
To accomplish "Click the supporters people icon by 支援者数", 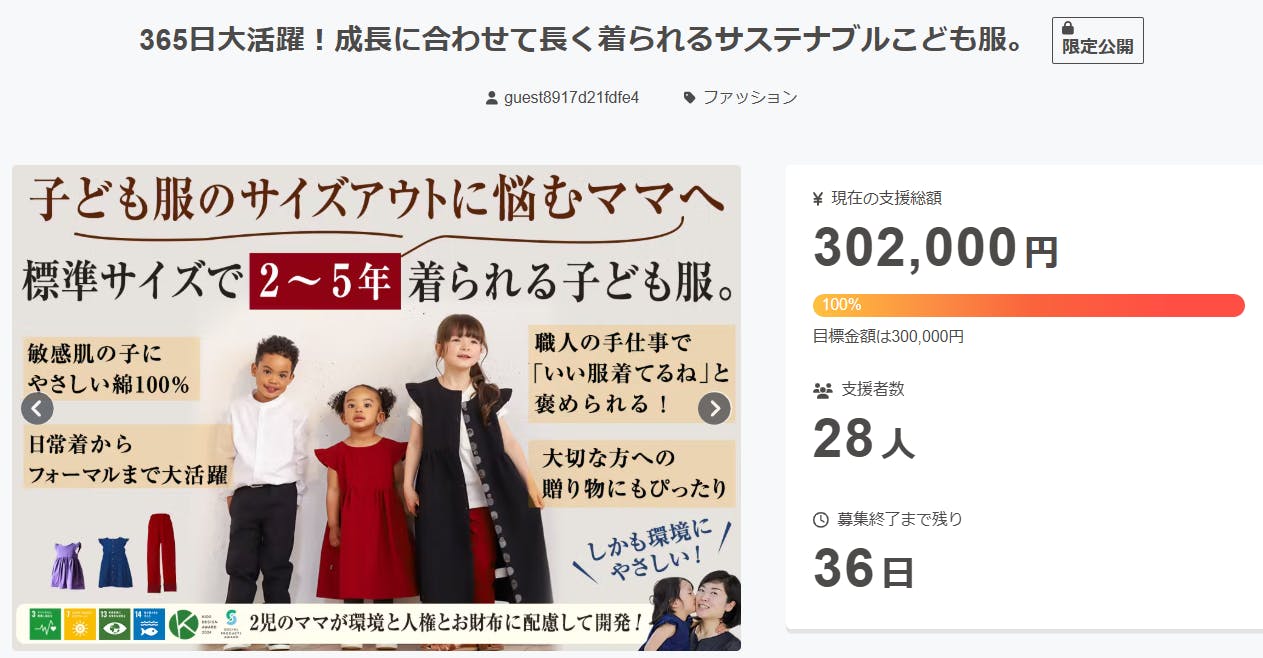I will click(x=823, y=390).
